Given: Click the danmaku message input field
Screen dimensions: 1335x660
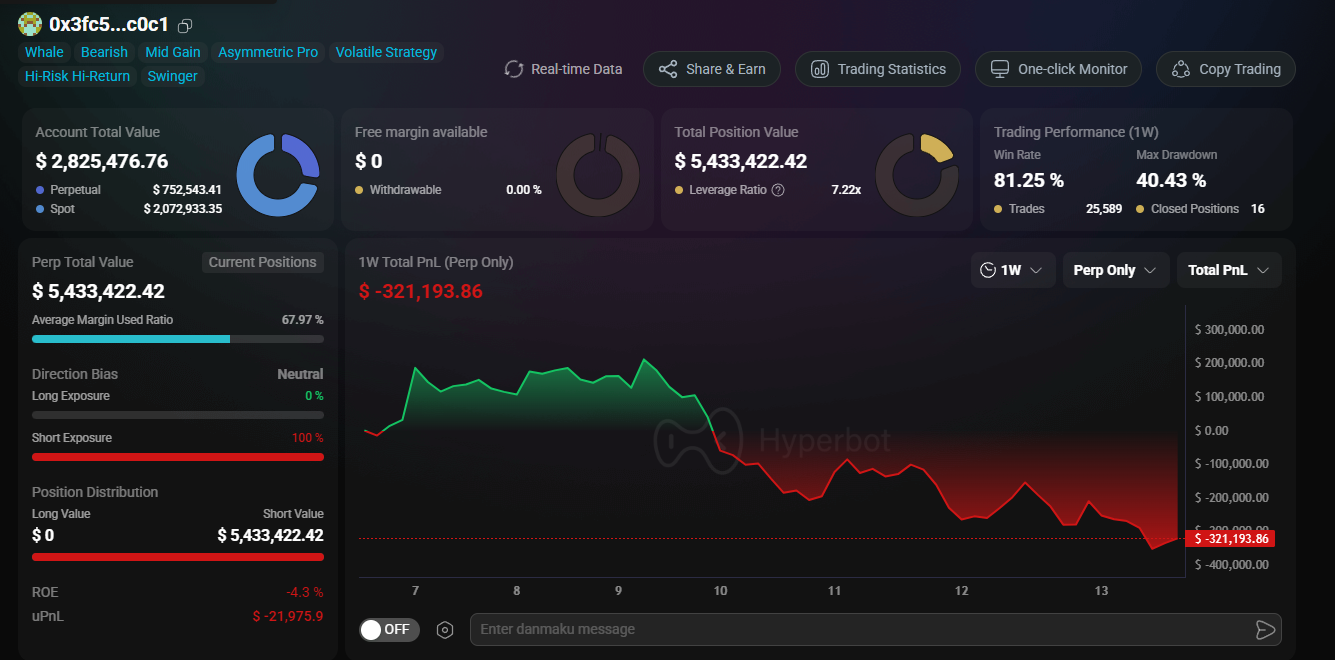Looking at the screenshot, I should [860, 629].
